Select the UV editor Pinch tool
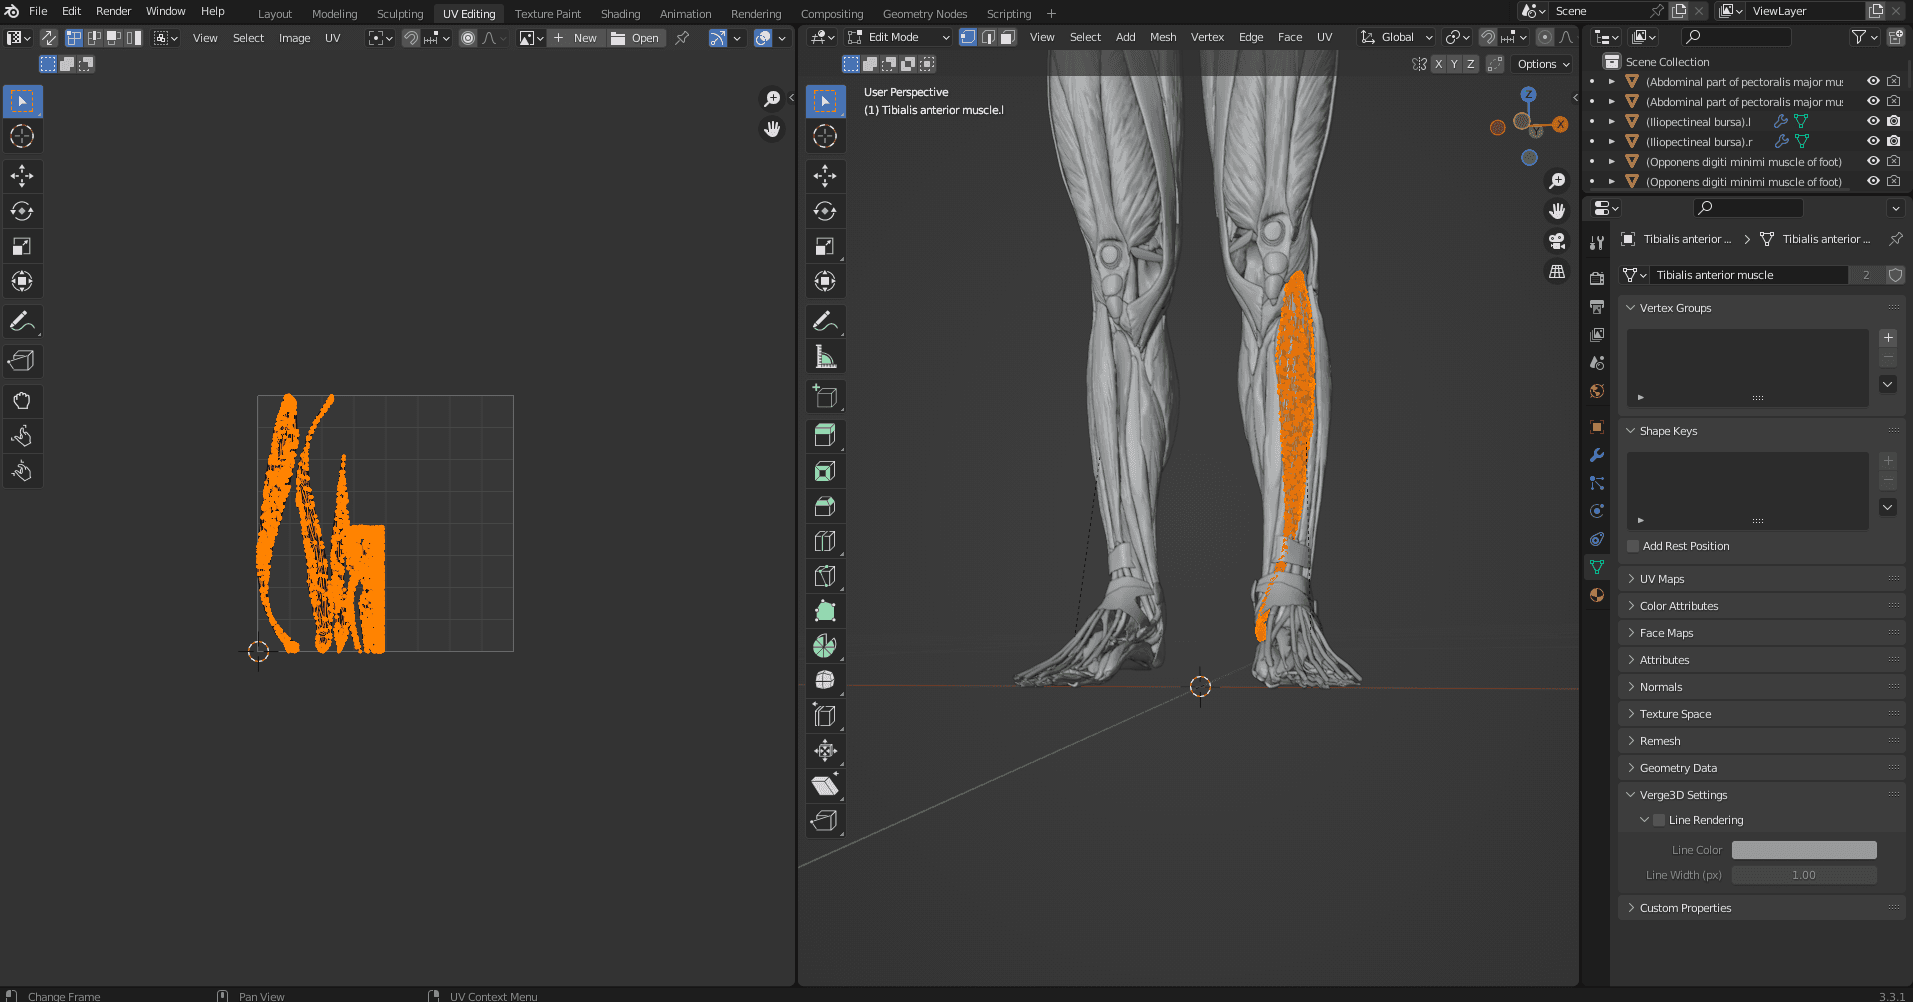The image size is (1913, 1002). 22,471
